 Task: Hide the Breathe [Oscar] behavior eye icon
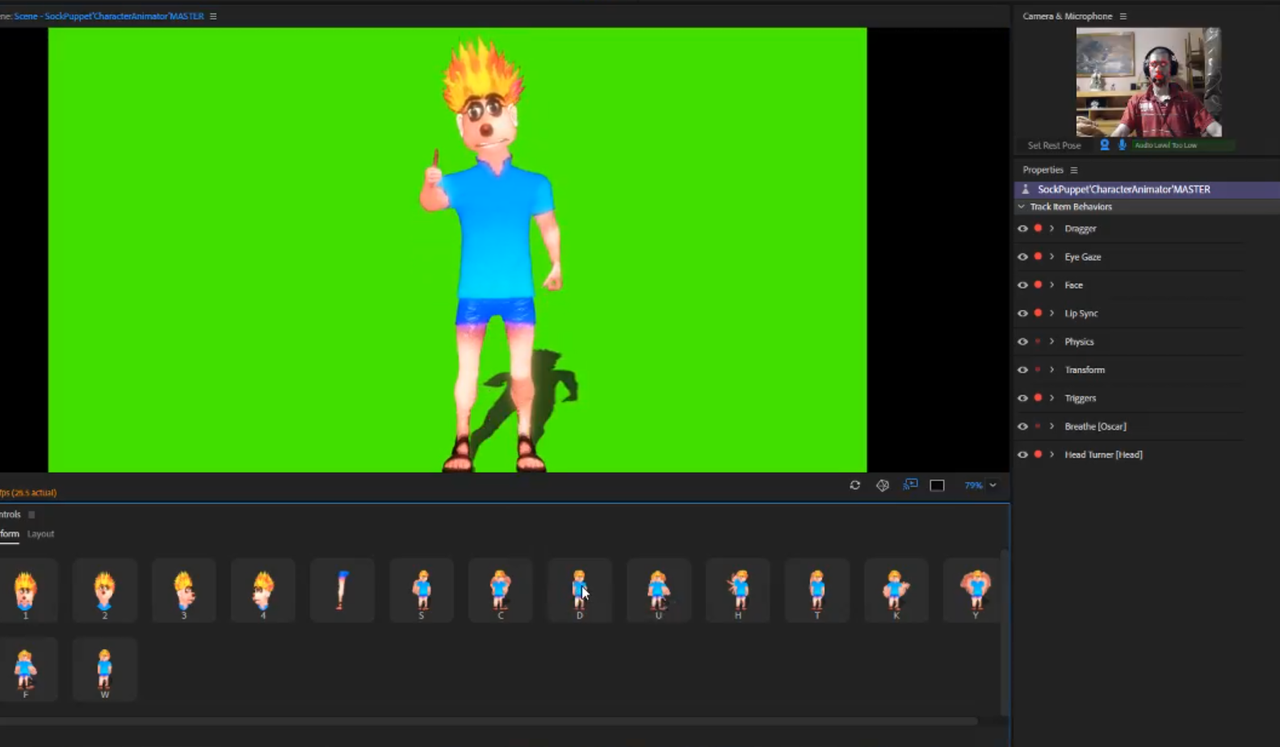pyautogui.click(x=1022, y=426)
